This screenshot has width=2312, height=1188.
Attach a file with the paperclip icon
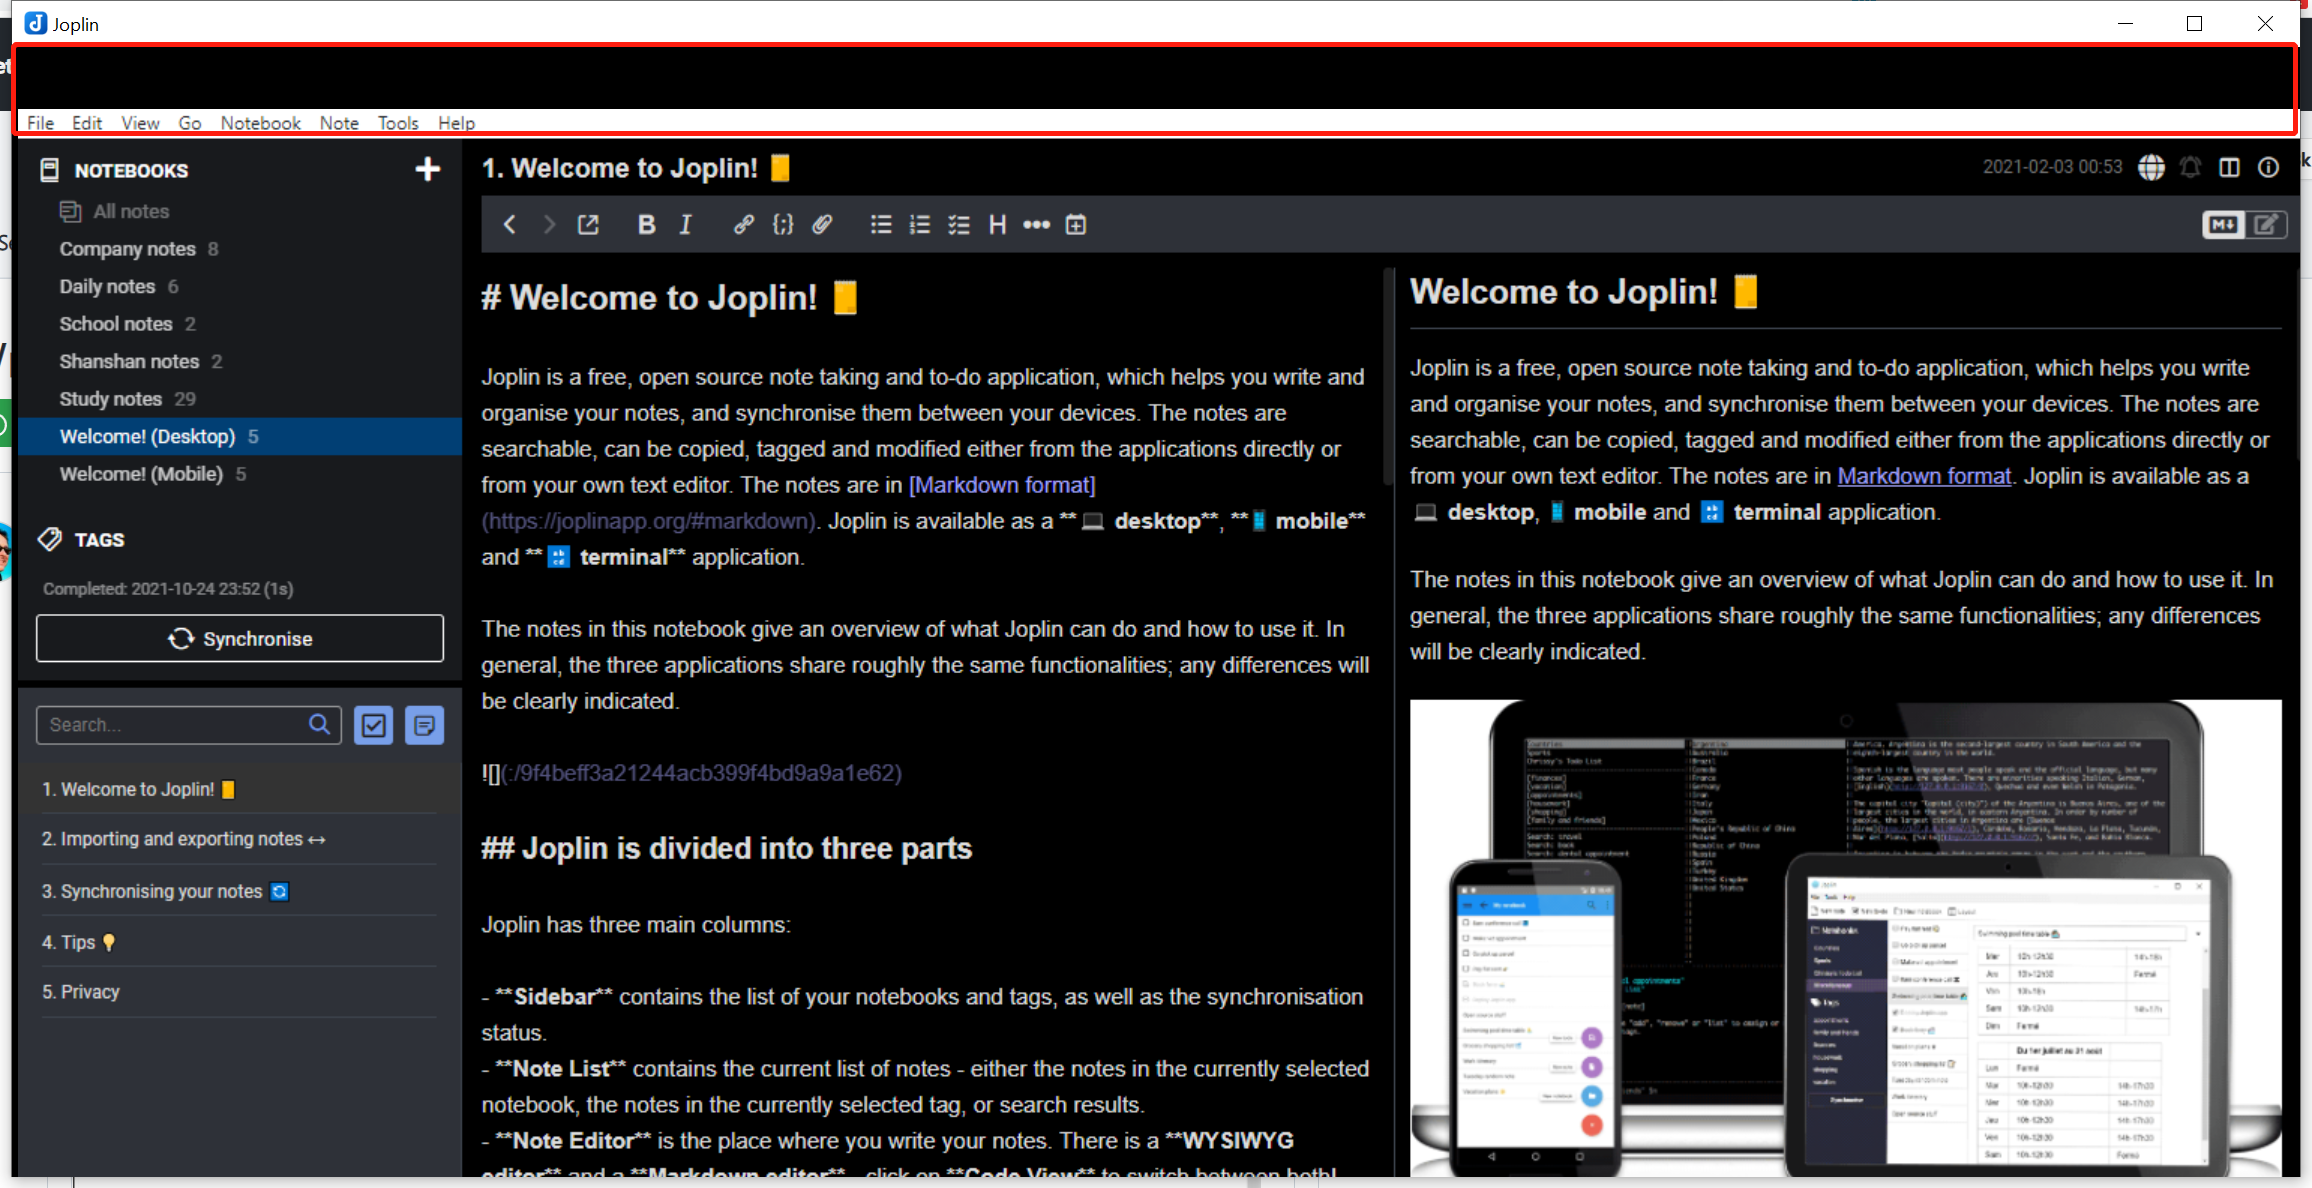(x=823, y=224)
